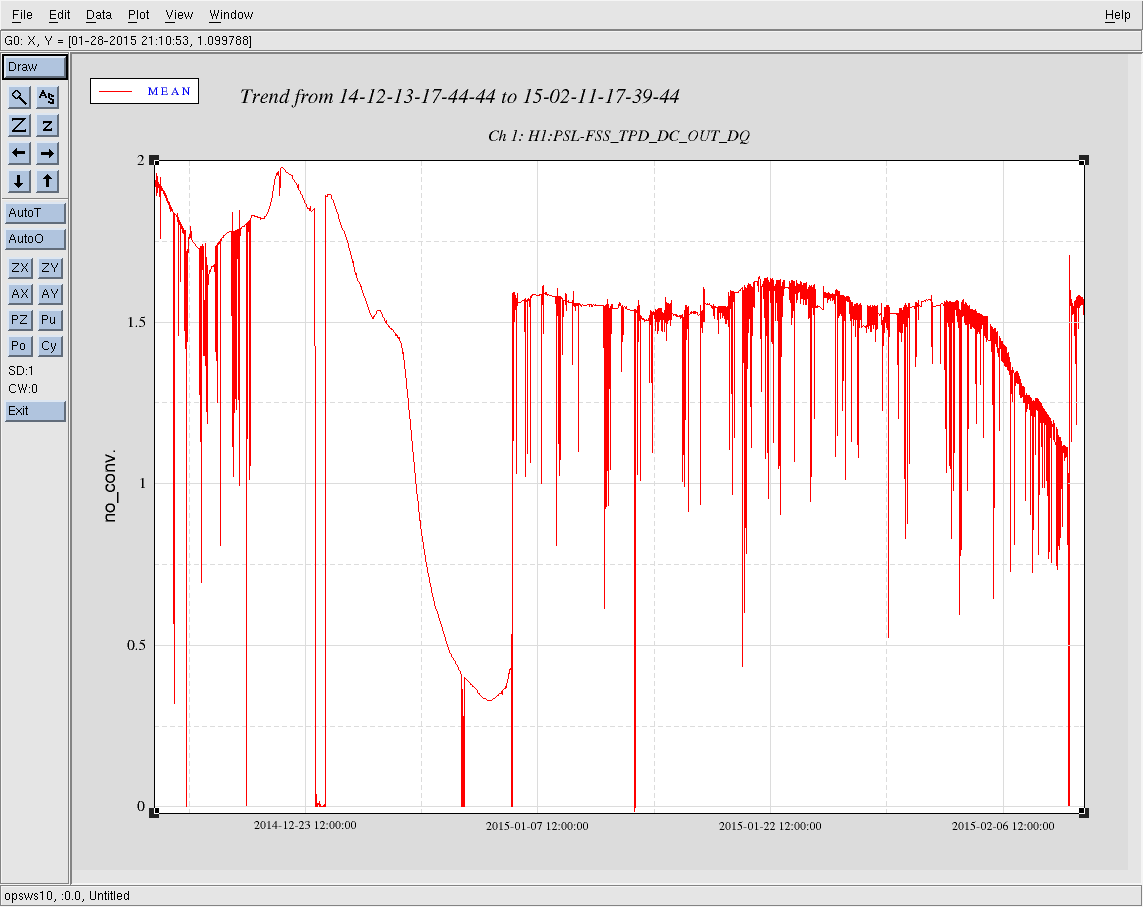The width and height of the screenshot is (1143, 907).
Task: Click the PZ button
Action: (20, 320)
